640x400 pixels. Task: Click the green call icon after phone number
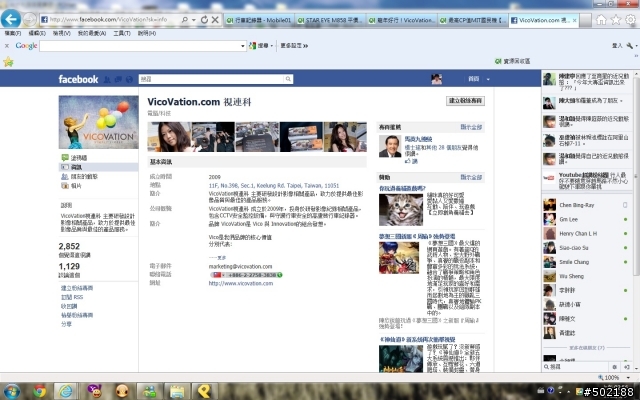[280, 275]
